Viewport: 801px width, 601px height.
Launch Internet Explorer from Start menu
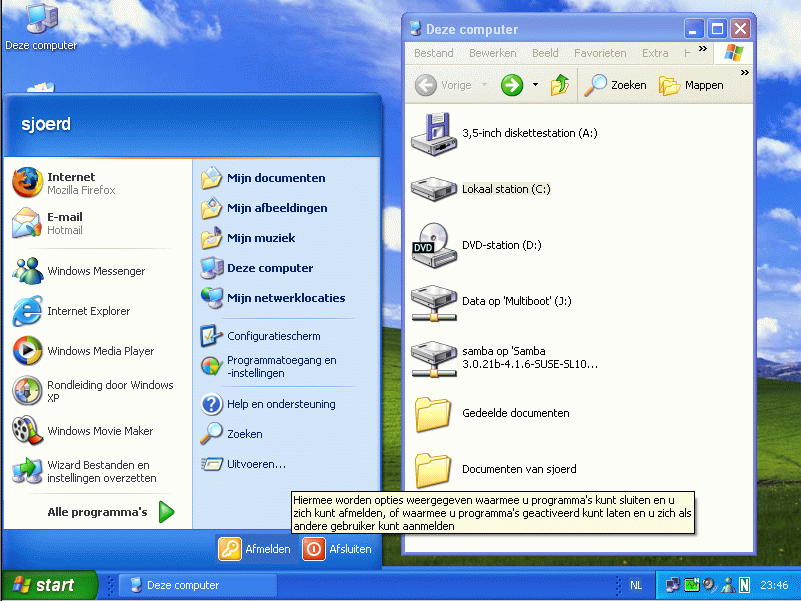pyautogui.click(x=71, y=311)
